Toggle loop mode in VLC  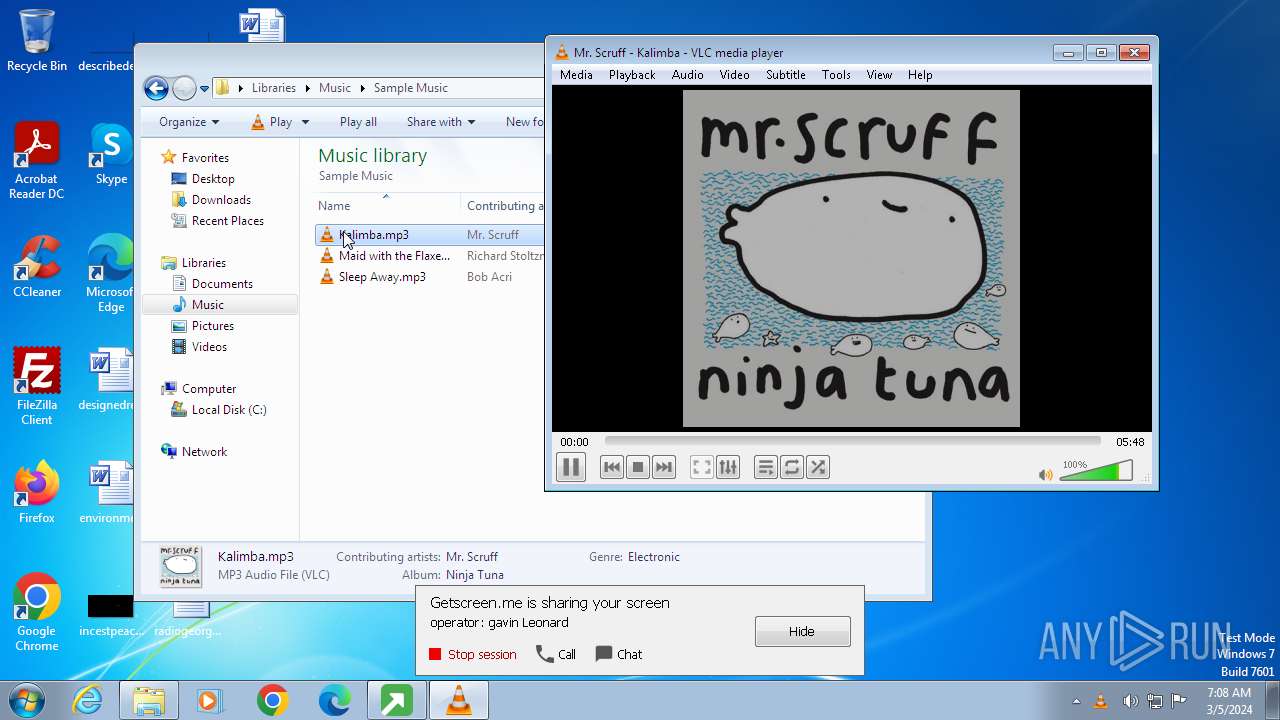click(x=792, y=467)
